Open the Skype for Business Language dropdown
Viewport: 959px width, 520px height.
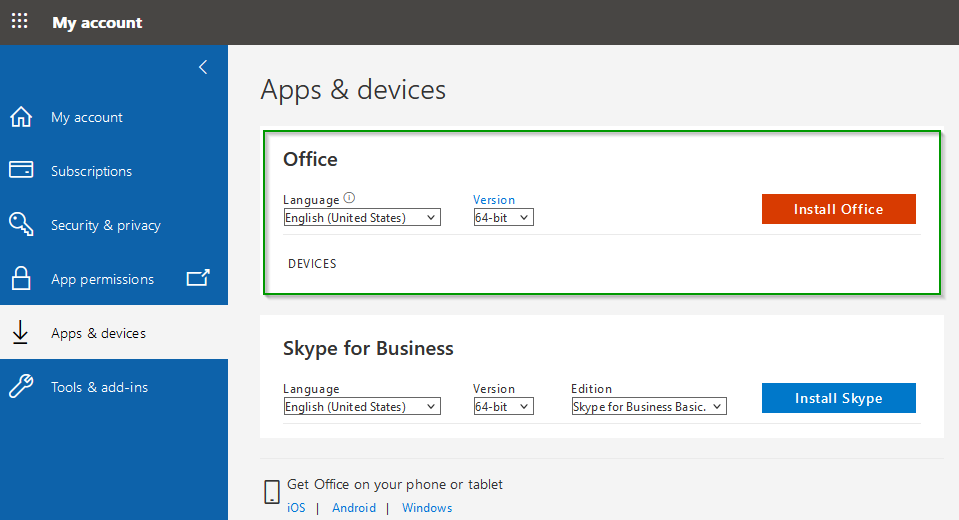[x=362, y=407]
